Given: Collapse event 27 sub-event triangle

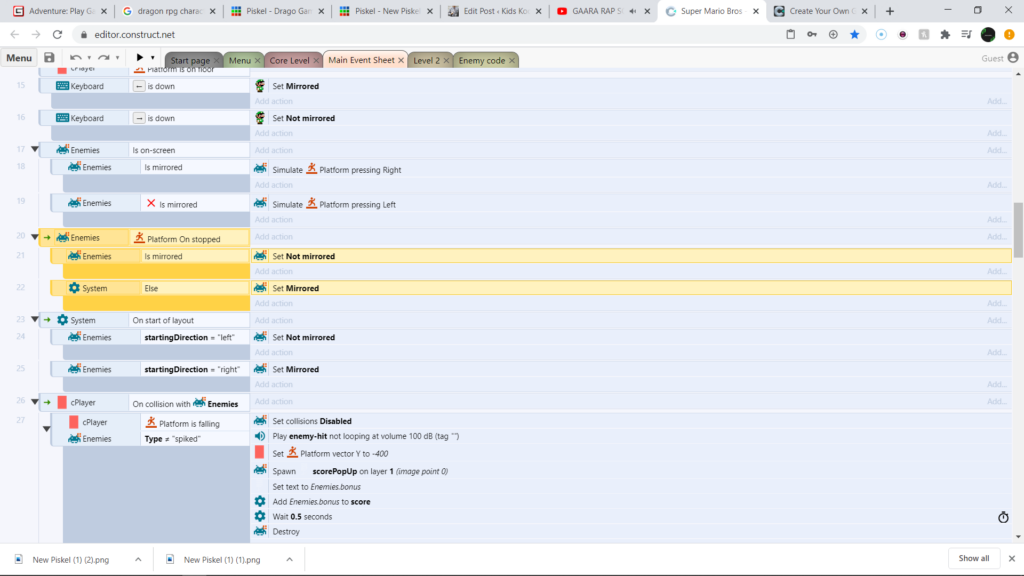Looking at the screenshot, I should click(x=46, y=429).
